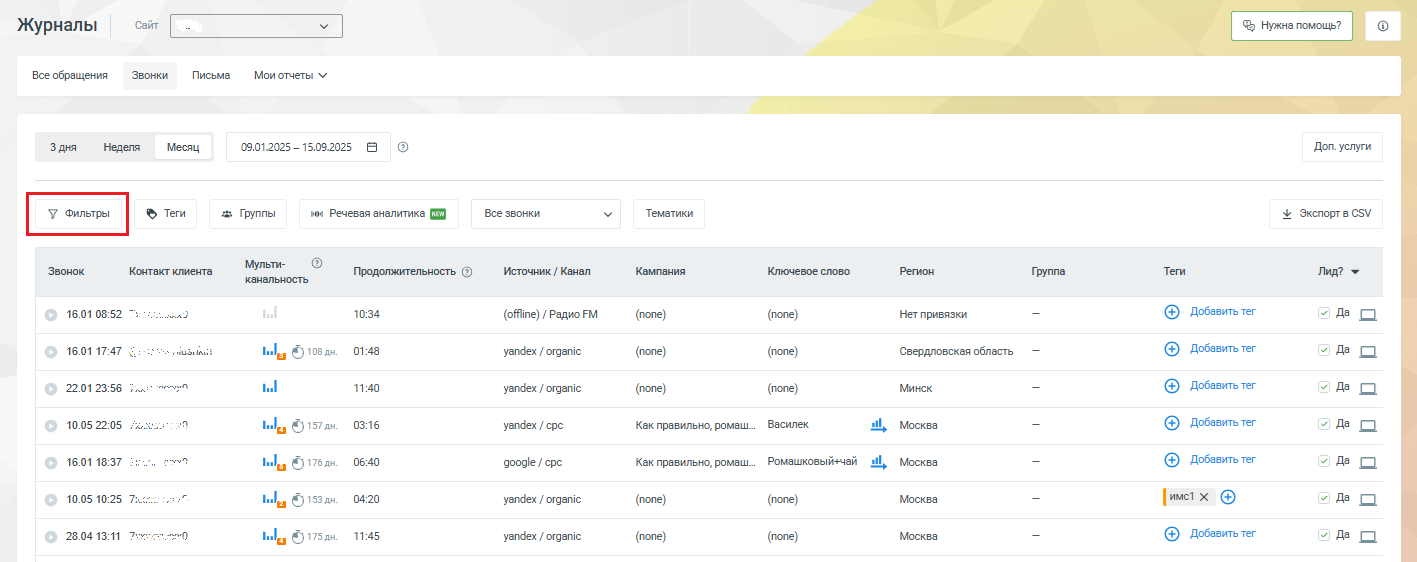This screenshot has width=1417, height=562.
Task: Toggle the Лид checkbox in 16.01 18:37 row
Action: 1324,461
